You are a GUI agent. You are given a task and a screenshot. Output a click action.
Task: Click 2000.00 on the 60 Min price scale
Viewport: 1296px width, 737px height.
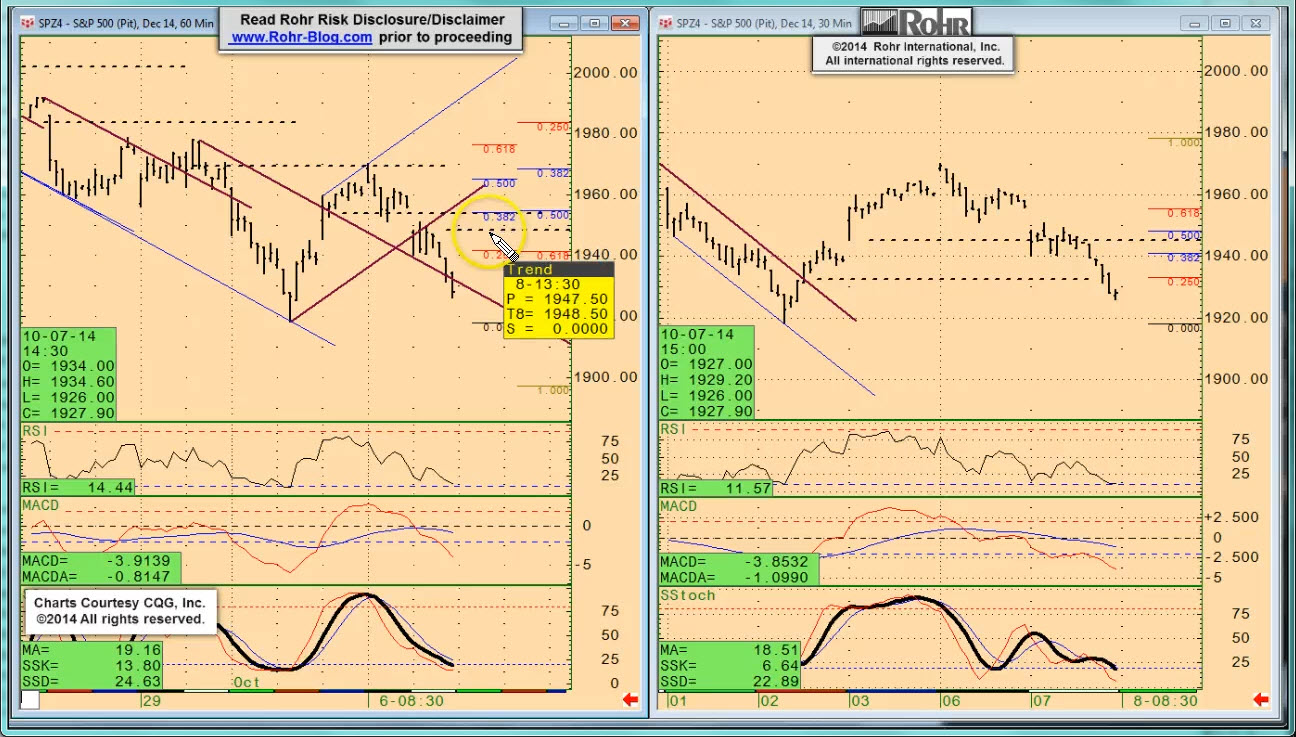tap(605, 72)
